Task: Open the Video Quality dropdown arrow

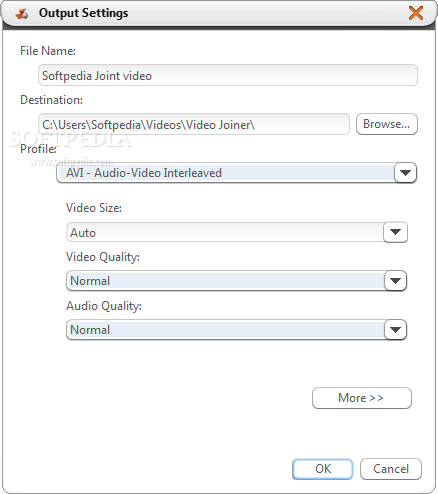Action: [x=395, y=281]
